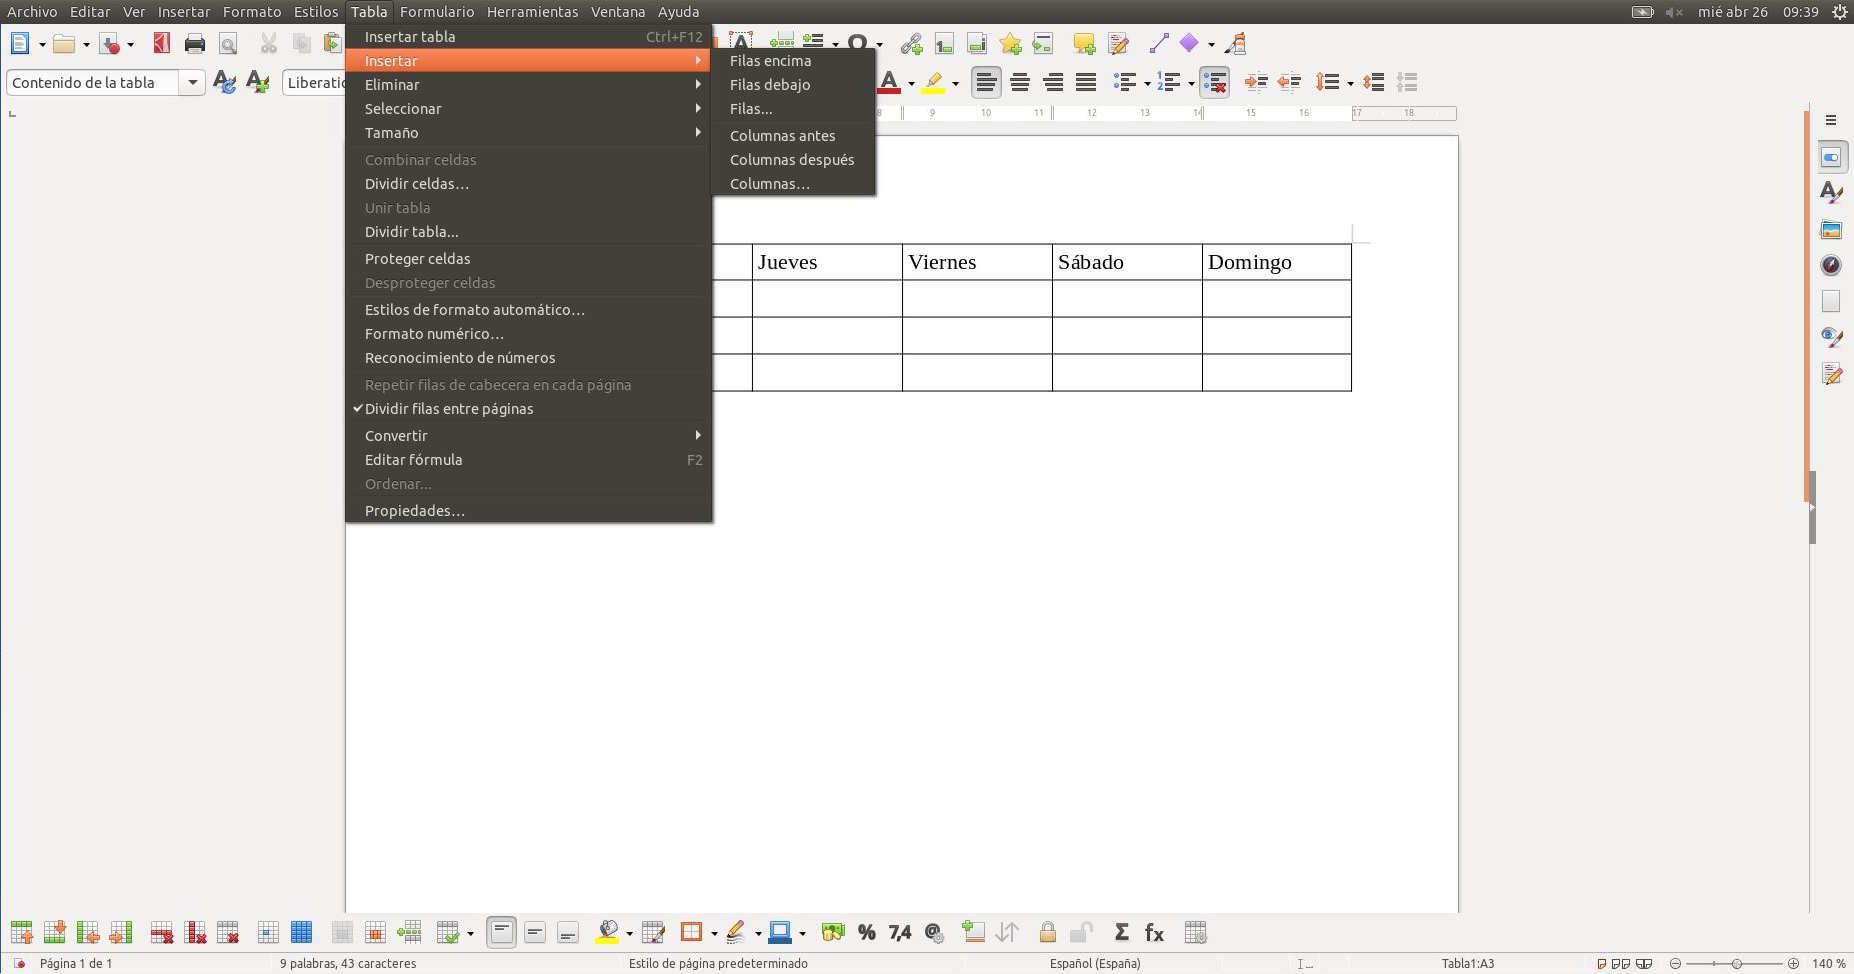The image size is (1854, 974).
Task: Click the Table properties icon in bottom toolbar
Action: [1195, 933]
